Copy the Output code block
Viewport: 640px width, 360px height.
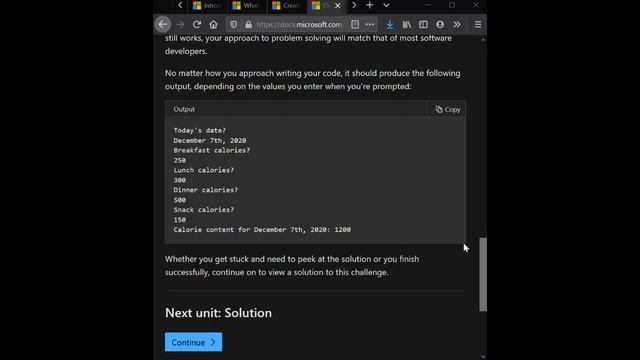pyautogui.click(x=448, y=109)
